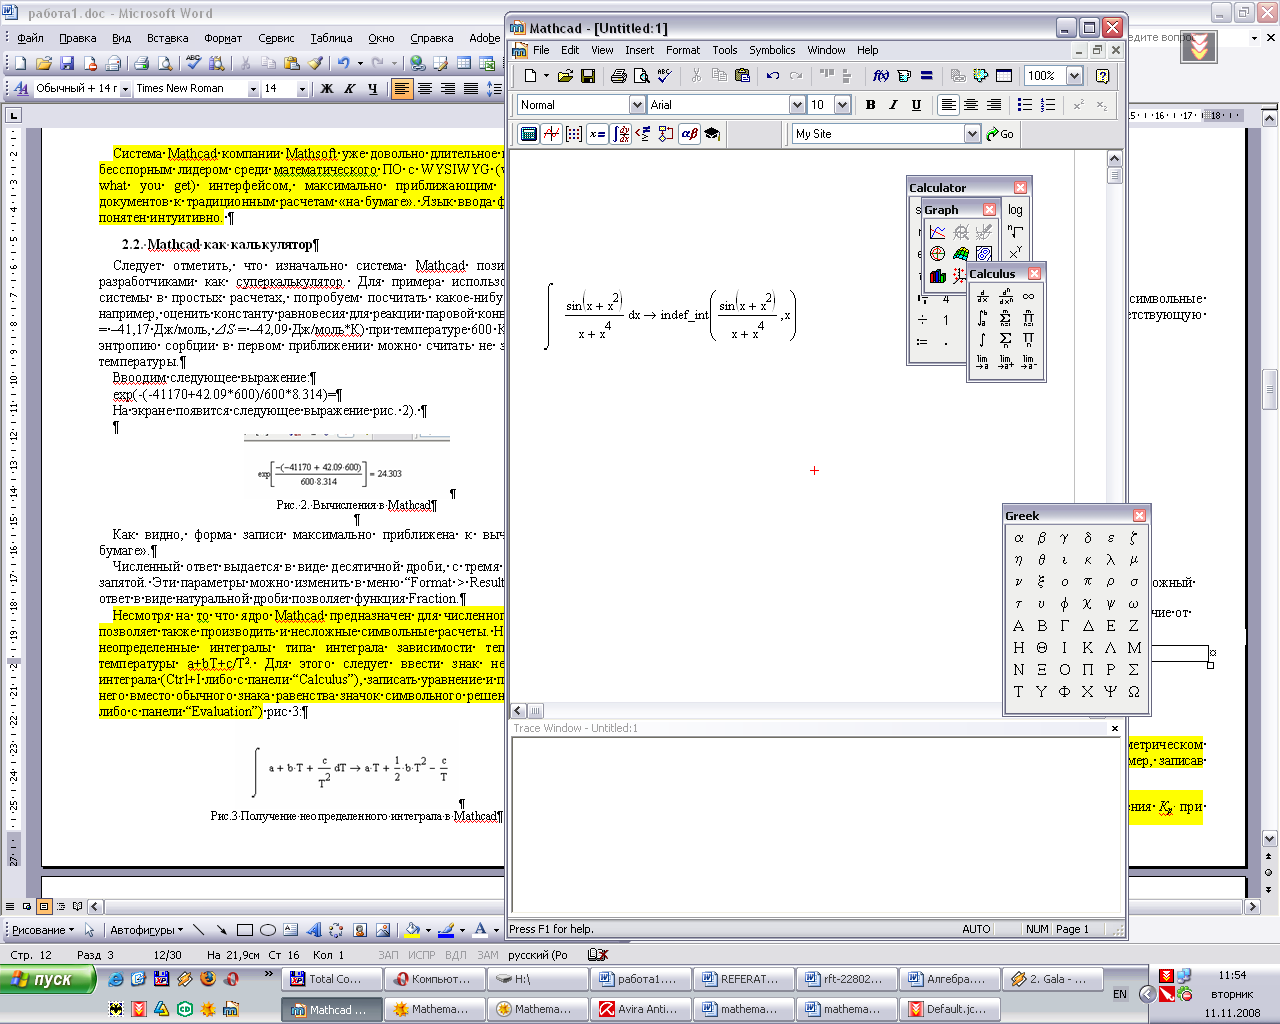1280x1024 pixels.
Task: Open the Таблица menu in Word
Action: pyautogui.click(x=331, y=38)
